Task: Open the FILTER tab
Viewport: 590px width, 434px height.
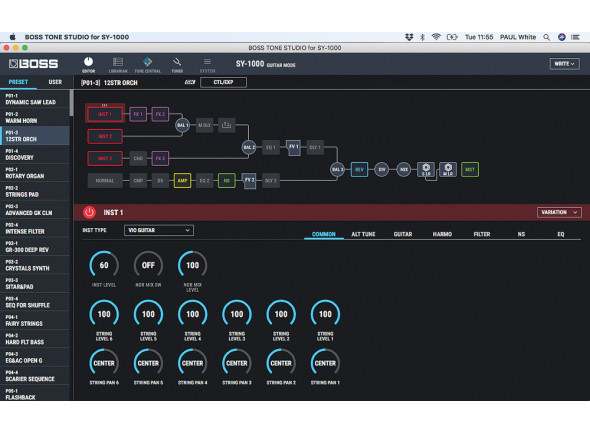Action: [x=482, y=234]
